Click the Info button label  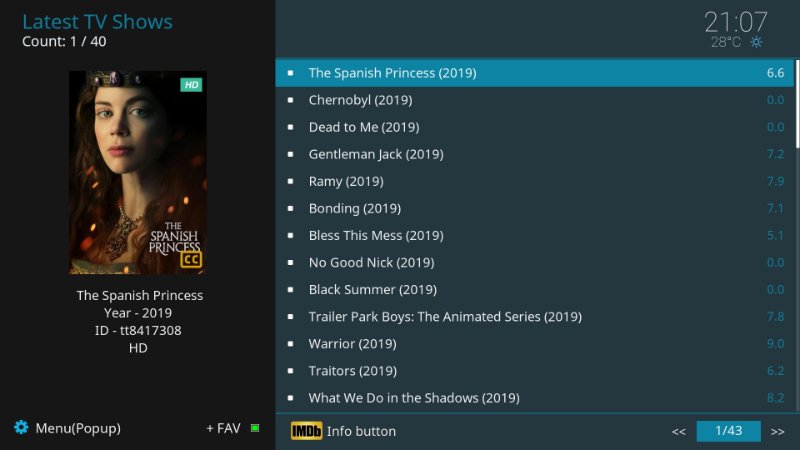pyautogui.click(x=361, y=431)
